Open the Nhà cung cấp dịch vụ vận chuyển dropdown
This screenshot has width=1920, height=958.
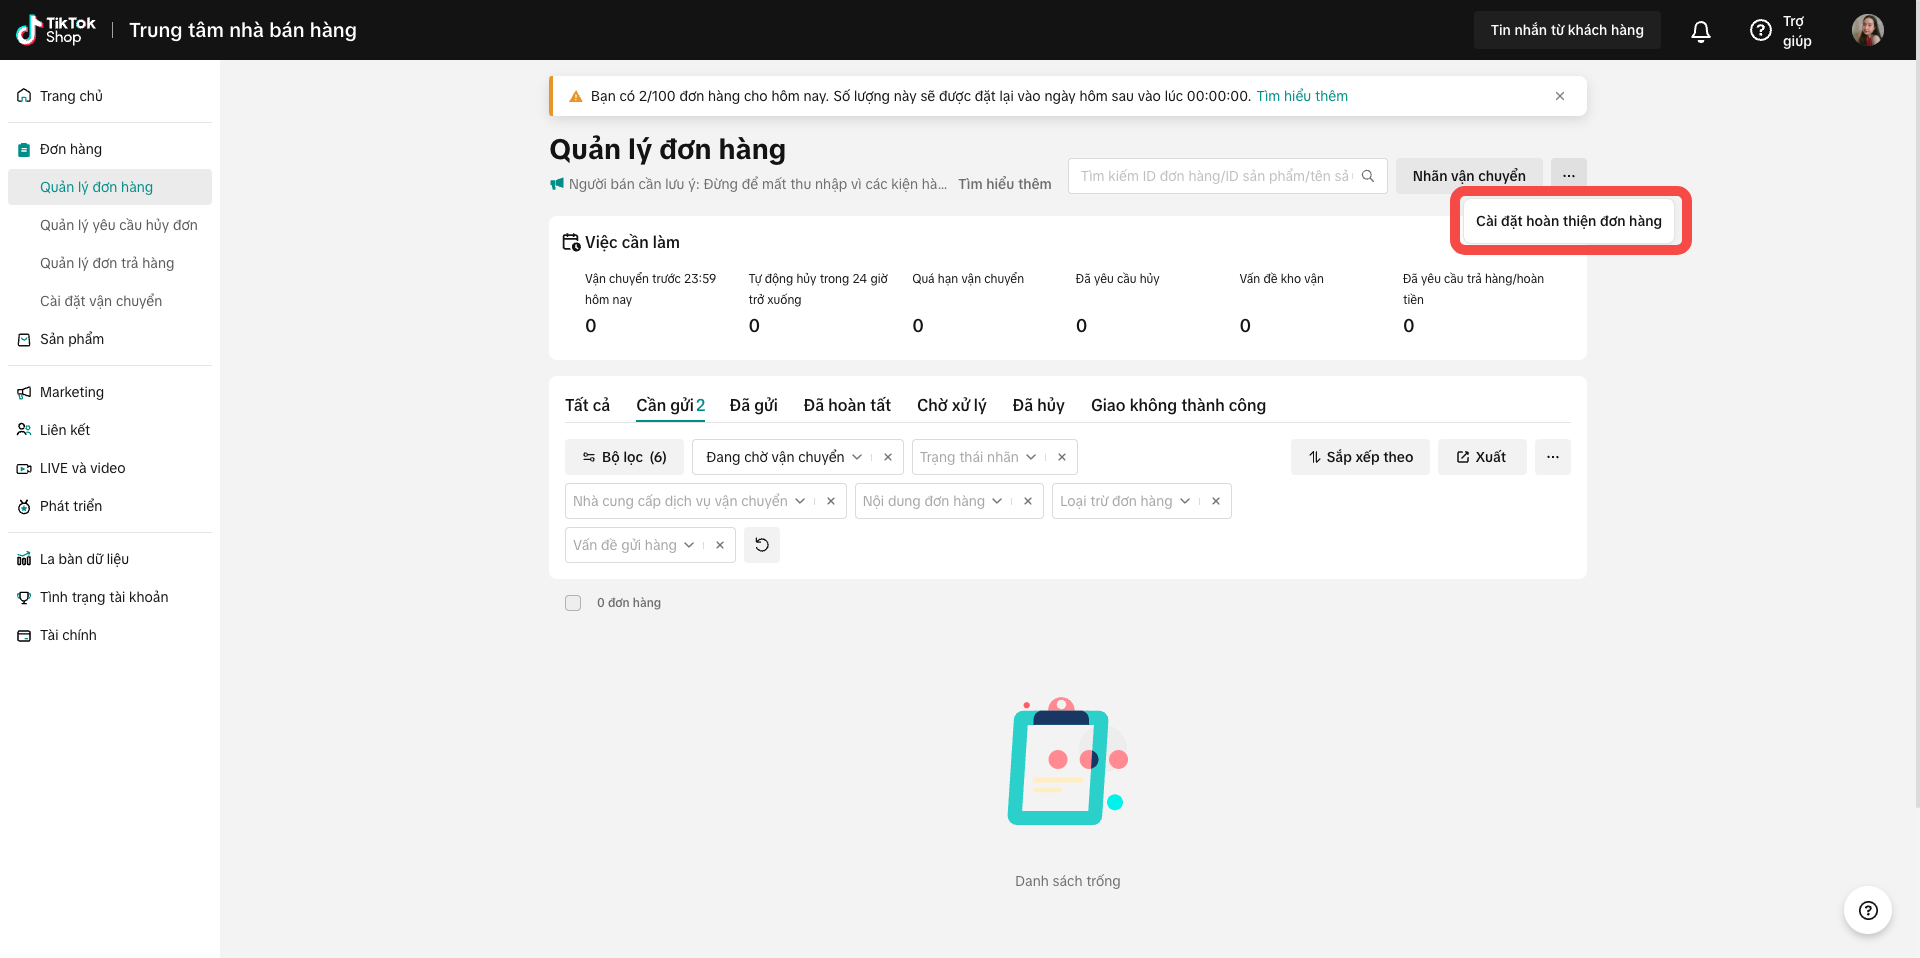pos(800,501)
